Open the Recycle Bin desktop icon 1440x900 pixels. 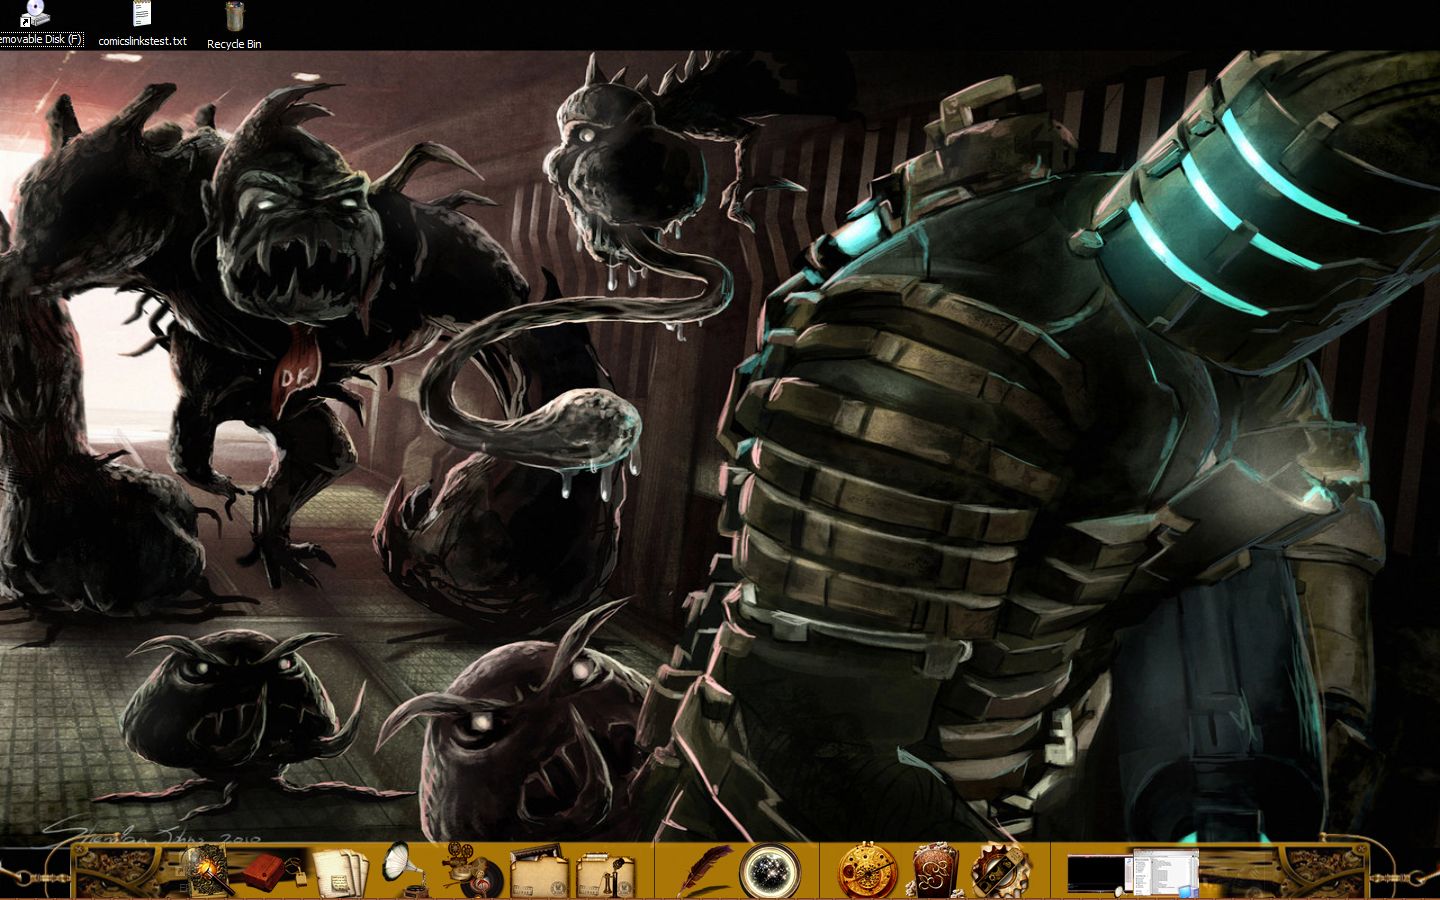(x=234, y=16)
